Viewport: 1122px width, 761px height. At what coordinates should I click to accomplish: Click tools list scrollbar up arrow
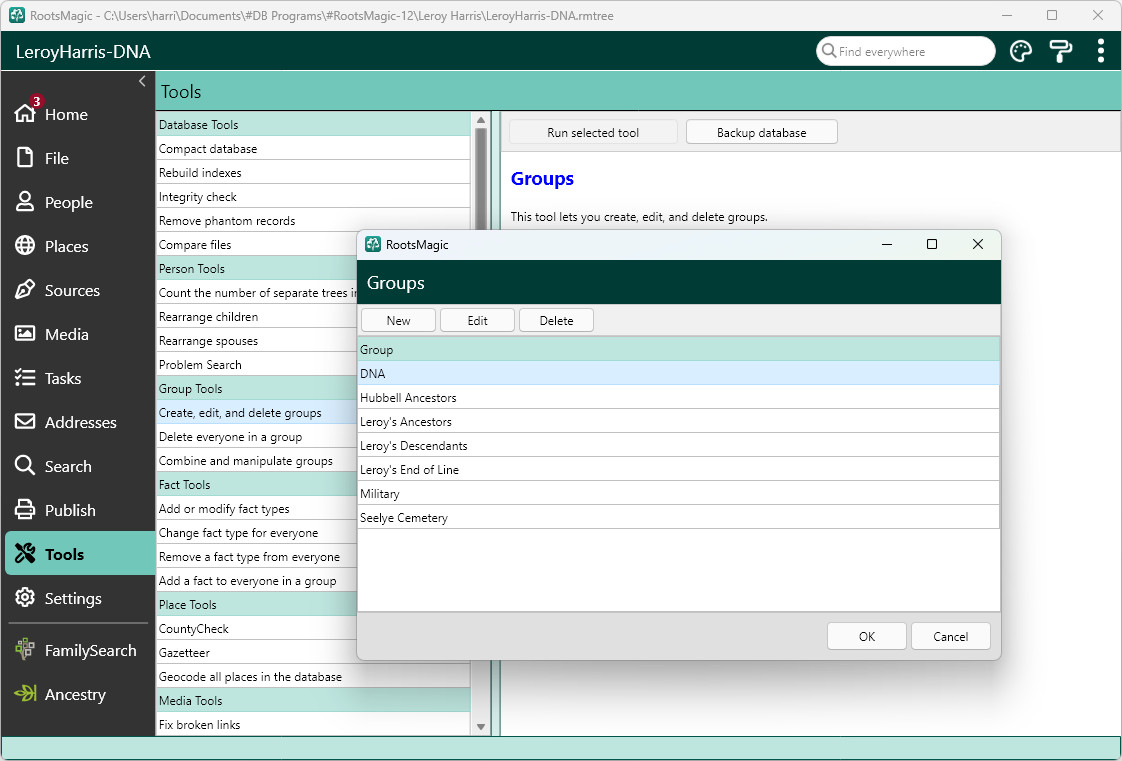(481, 119)
